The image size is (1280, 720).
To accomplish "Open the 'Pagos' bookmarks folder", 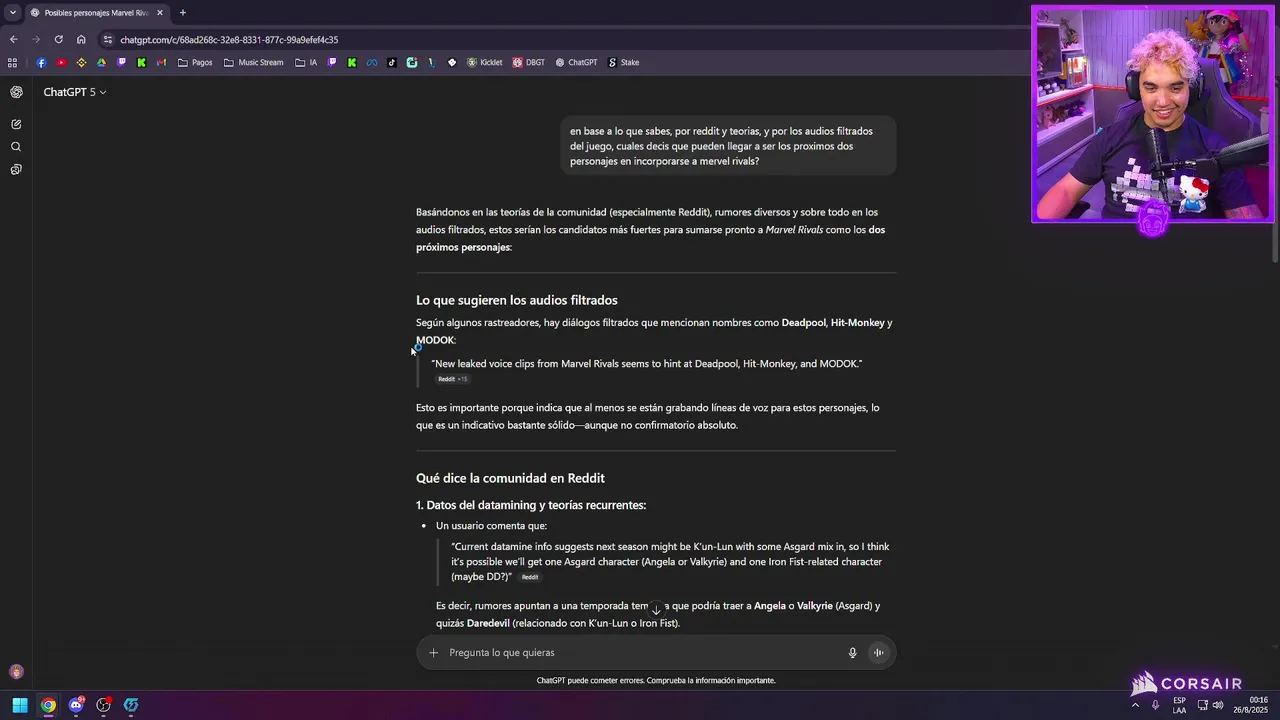I will (x=195, y=62).
